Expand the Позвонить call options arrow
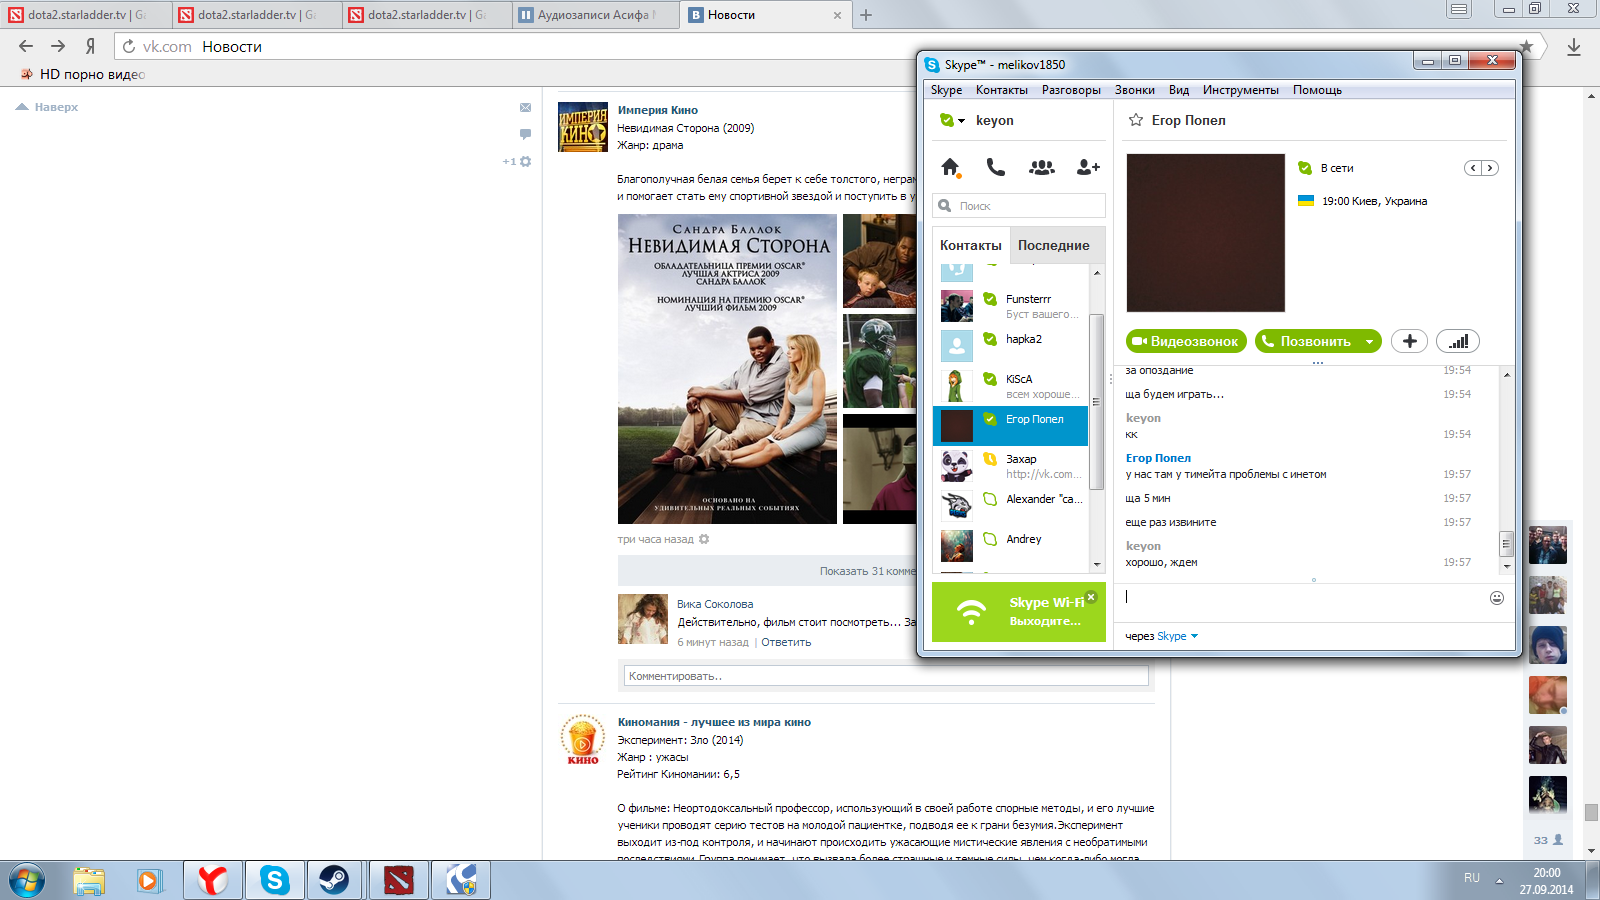This screenshot has width=1600, height=900. click(1370, 341)
